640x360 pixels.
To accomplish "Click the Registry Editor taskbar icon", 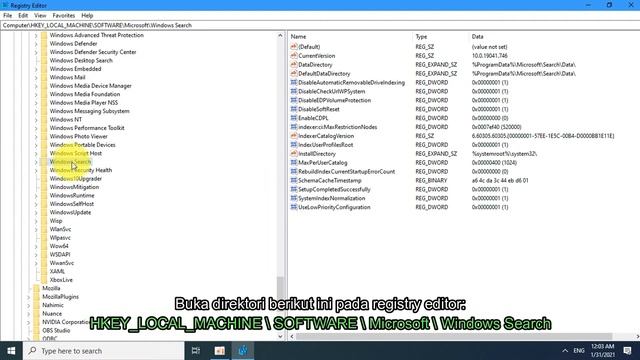I will [243, 351].
